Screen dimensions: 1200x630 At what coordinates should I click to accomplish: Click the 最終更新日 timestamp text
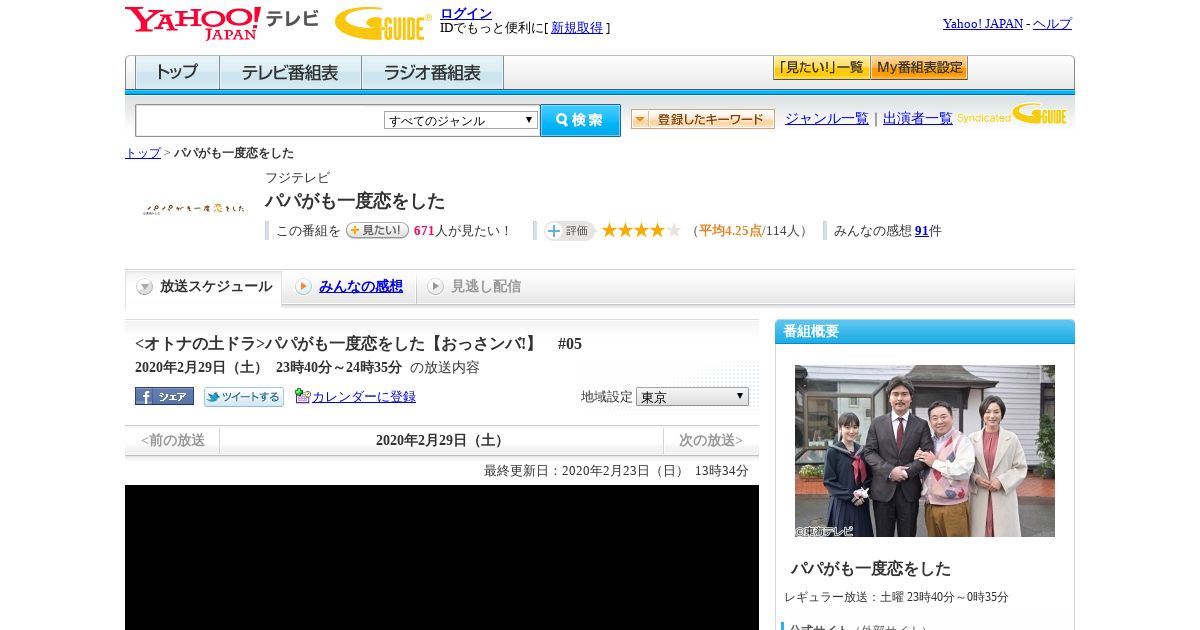point(616,471)
